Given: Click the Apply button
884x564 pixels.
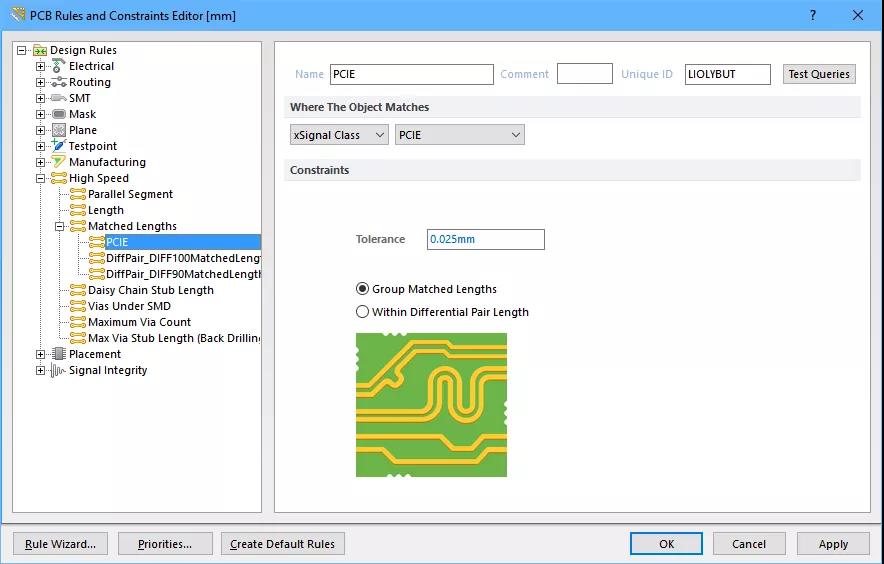Looking at the screenshot, I should pyautogui.click(x=833, y=544).
